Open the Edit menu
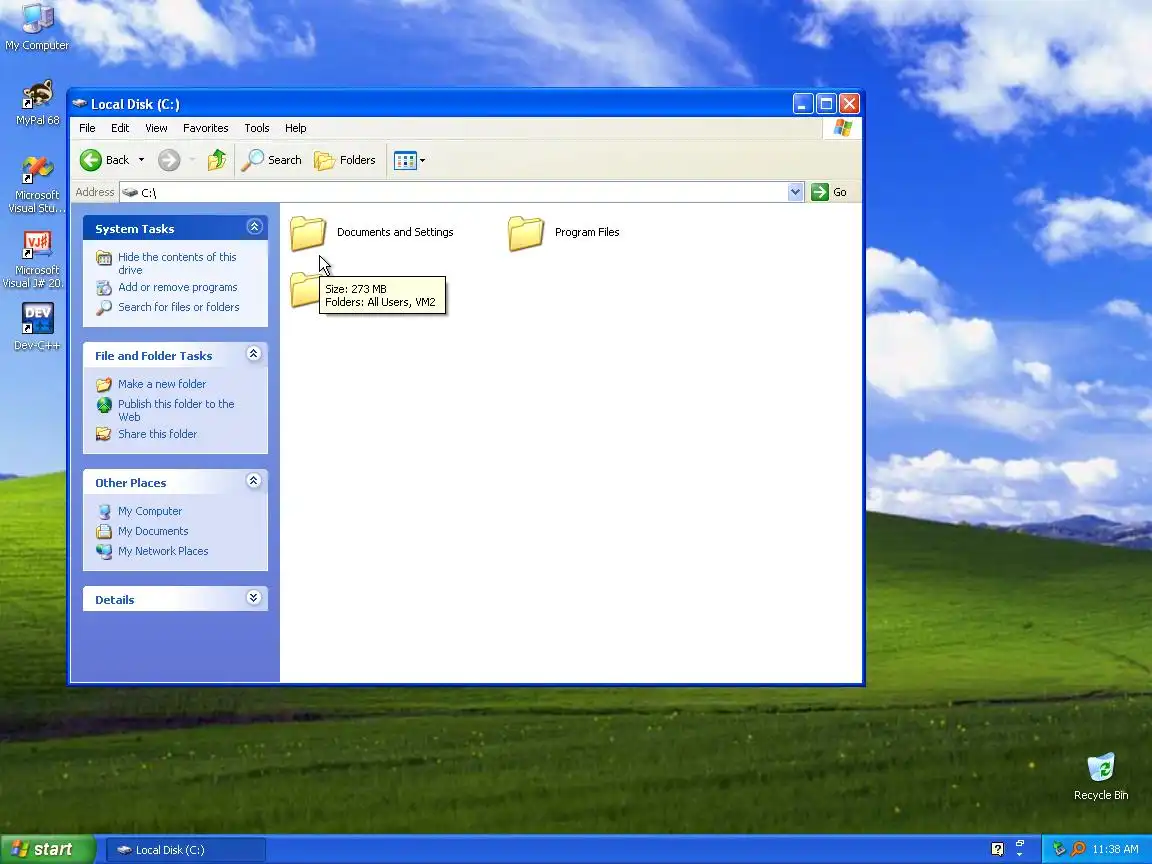 (x=120, y=128)
